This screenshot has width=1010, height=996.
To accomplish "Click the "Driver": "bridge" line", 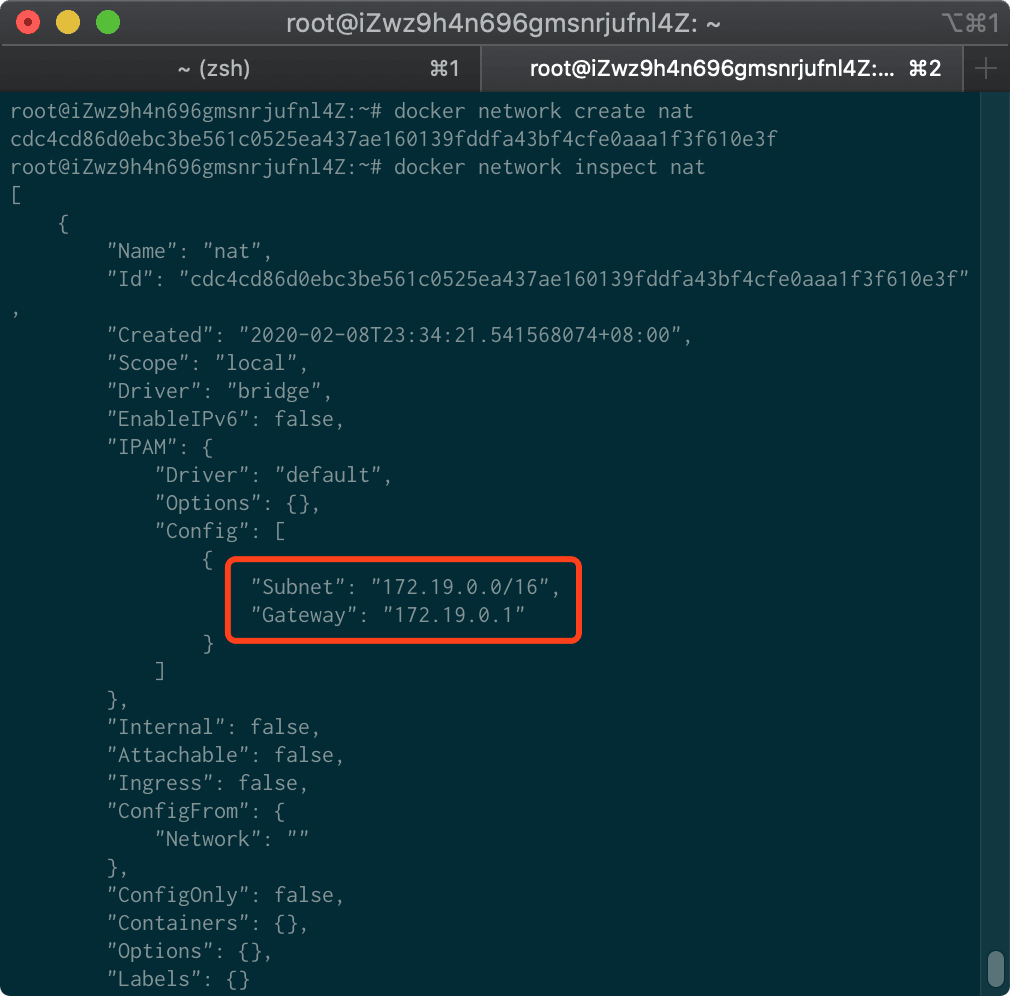I will coord(219,391).
